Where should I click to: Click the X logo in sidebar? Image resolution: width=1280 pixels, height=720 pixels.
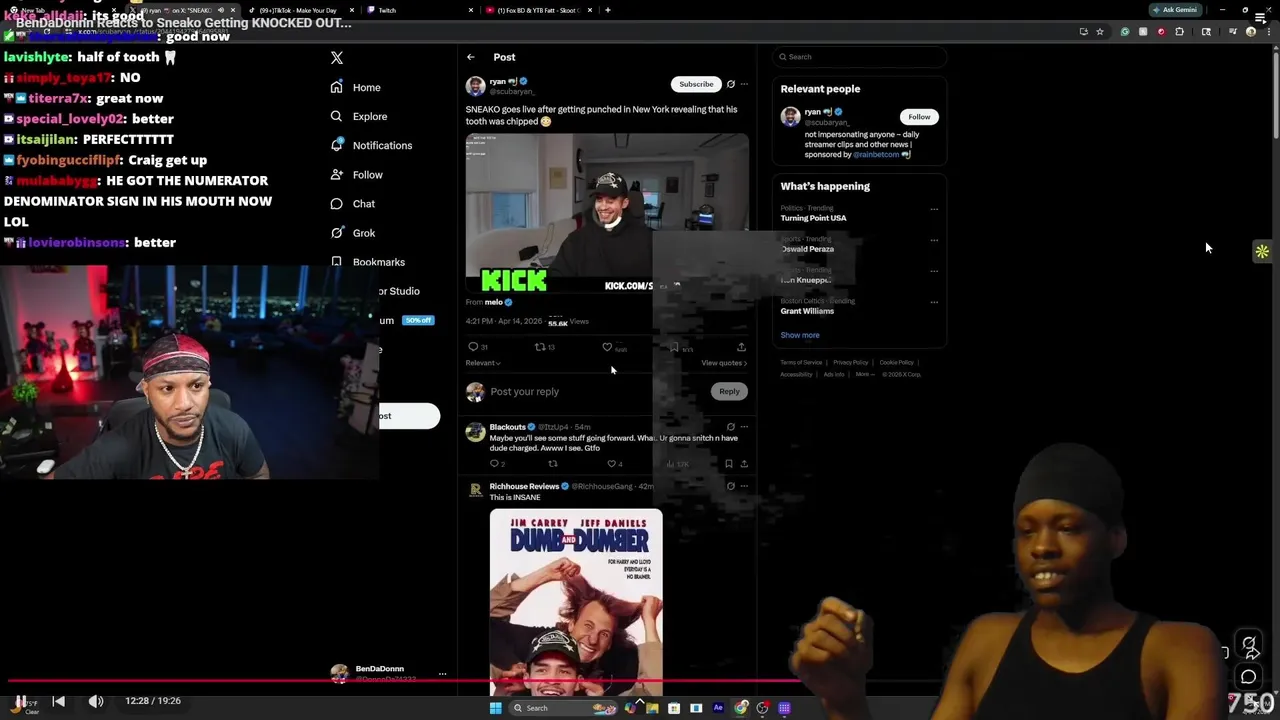(x=337, y=58)
